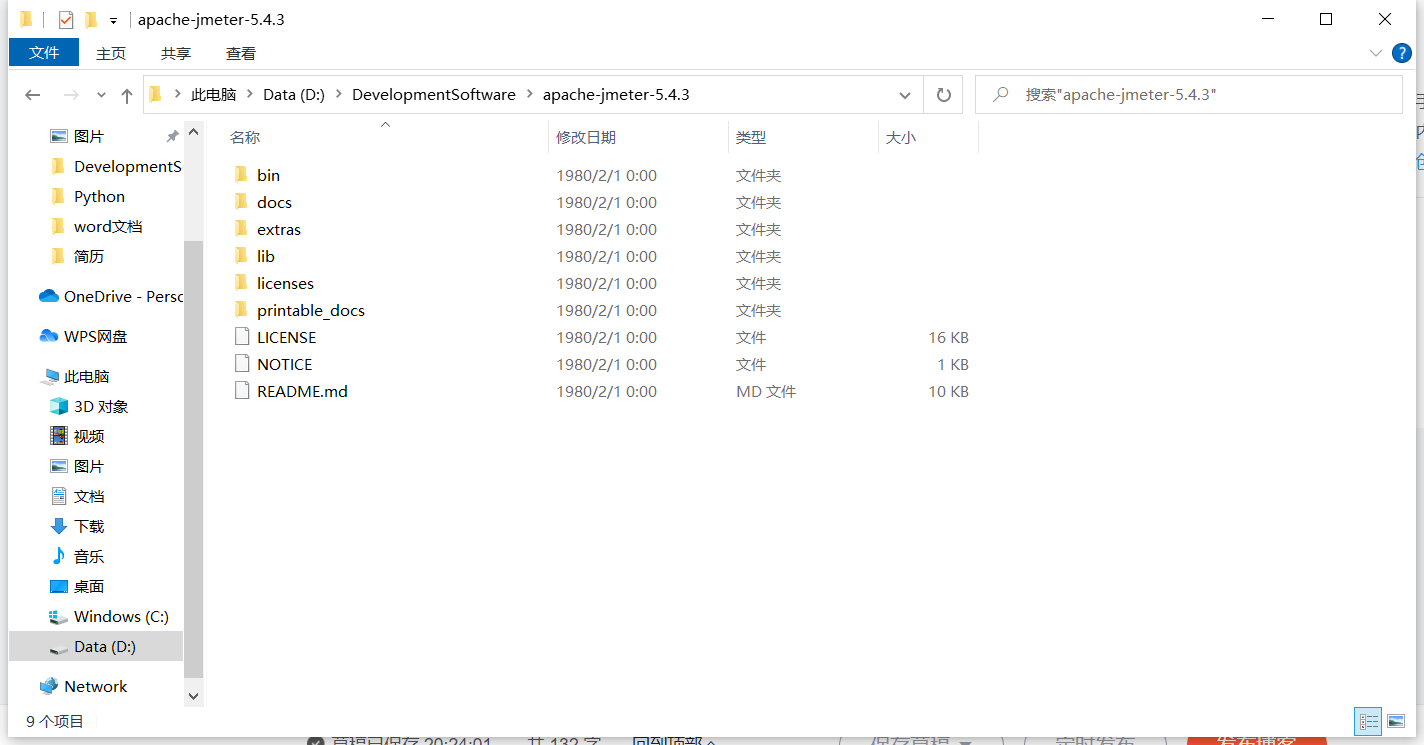Viewport: 1424px width, 745px height.
Task: Open OneDrive - Personal in sidebar
Action: [x=112, y=296]
